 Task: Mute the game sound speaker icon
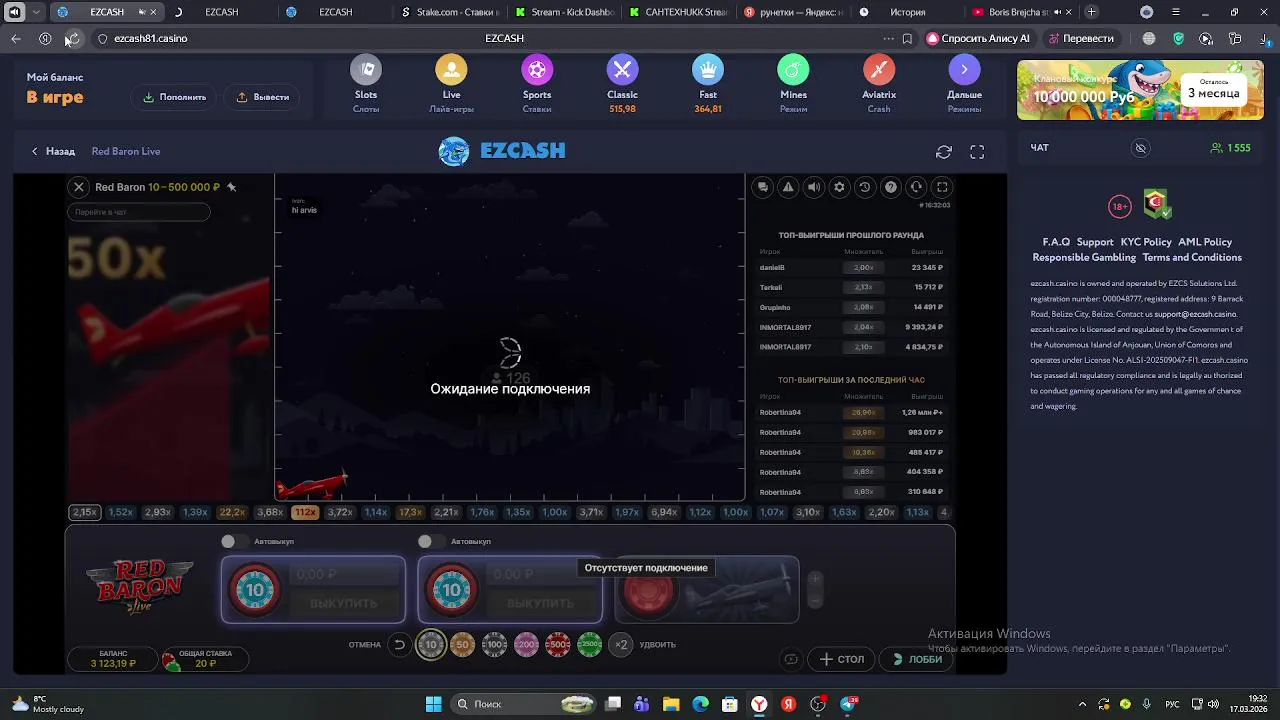(814, 187)
